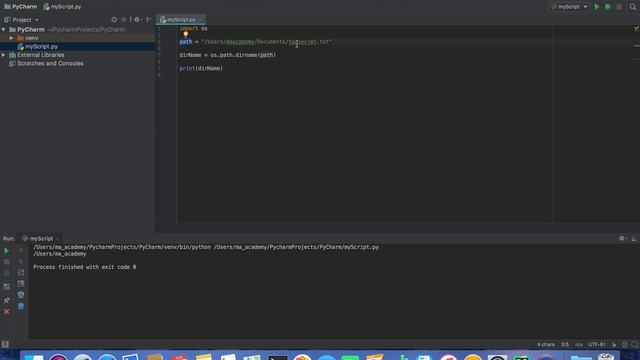Click the UTF-8 encoding selector in status bar
This screenshot has width=640, height=360.
[x=597, y=345]
